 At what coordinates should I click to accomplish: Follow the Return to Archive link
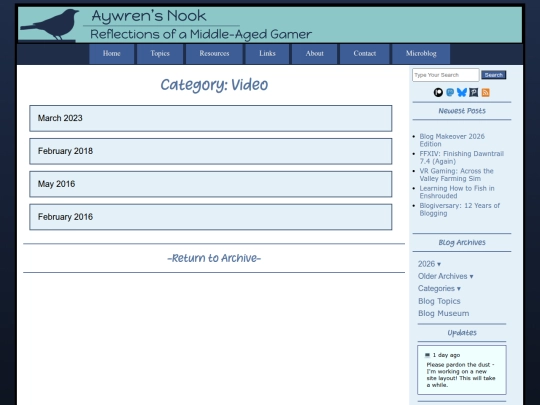(214, 258)
